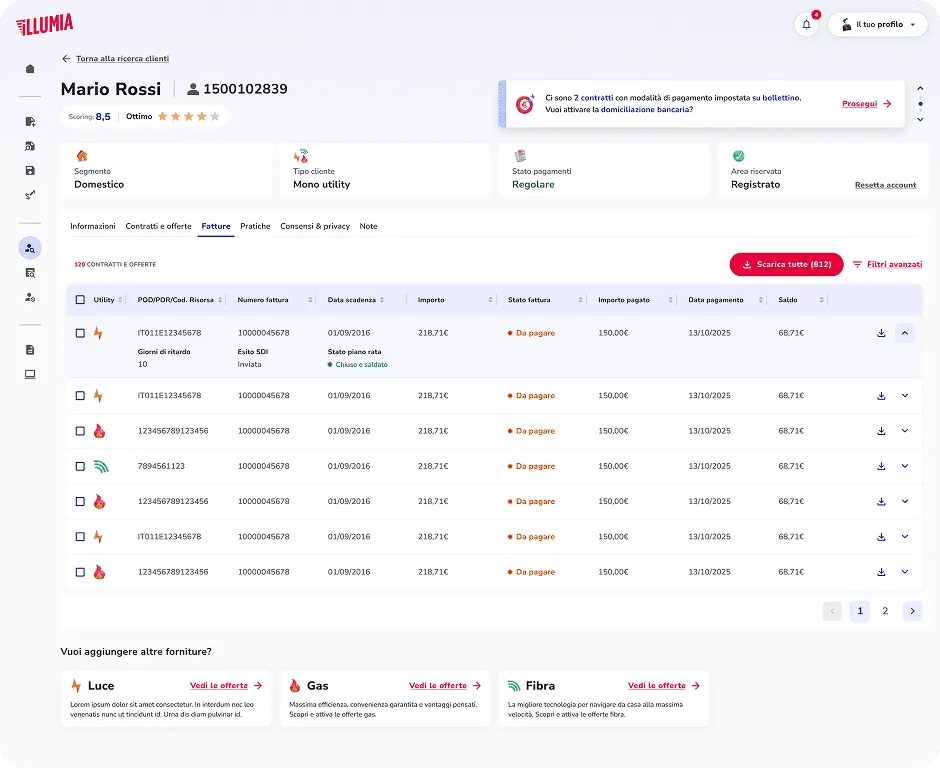Open the notifications bell
940x768 pixels.
tap(806, 25)
